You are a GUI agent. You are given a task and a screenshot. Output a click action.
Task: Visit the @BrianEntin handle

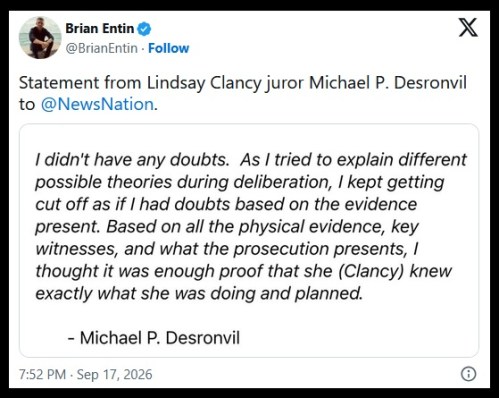click(101, 48)
